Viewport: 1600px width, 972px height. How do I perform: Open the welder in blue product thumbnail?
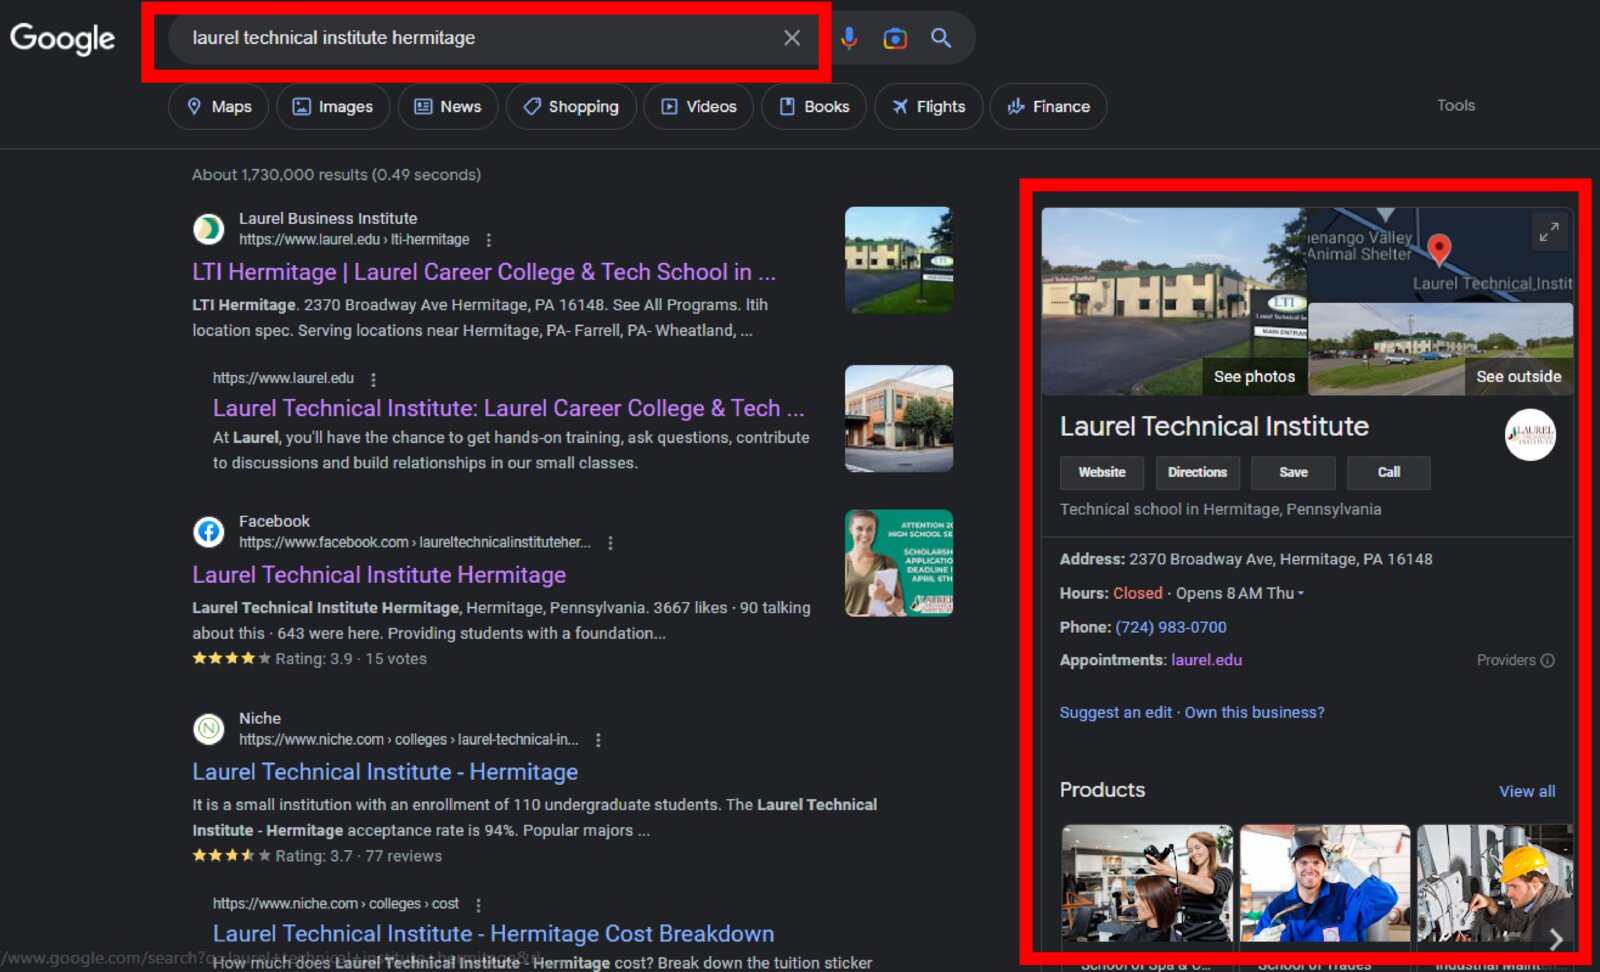pos(1325,884)
